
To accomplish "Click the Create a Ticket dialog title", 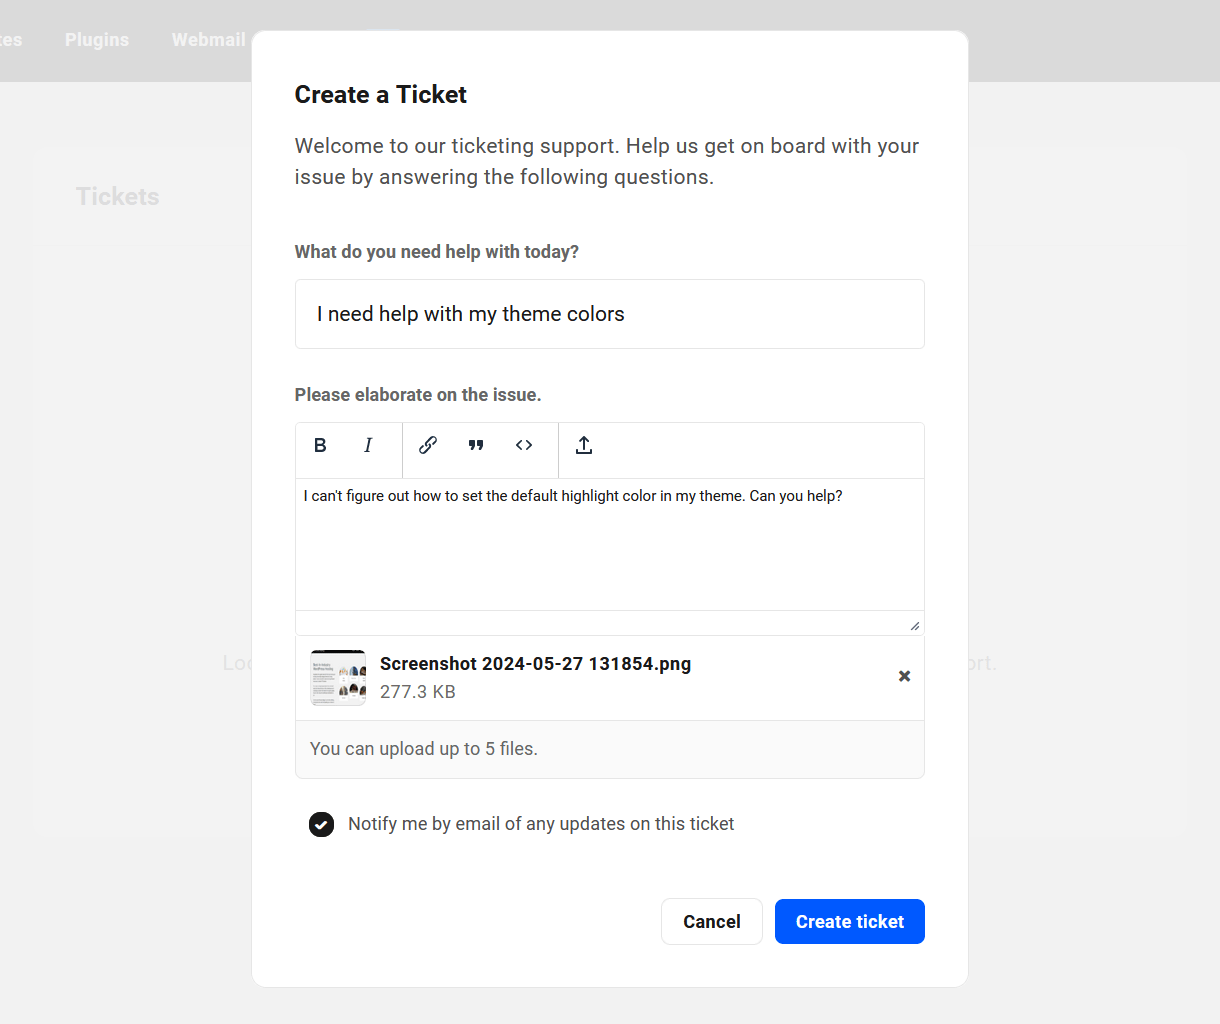I will point(380,95).
